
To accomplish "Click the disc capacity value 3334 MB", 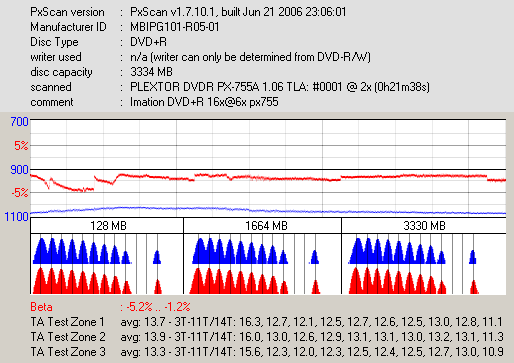I will coord(151,72).
